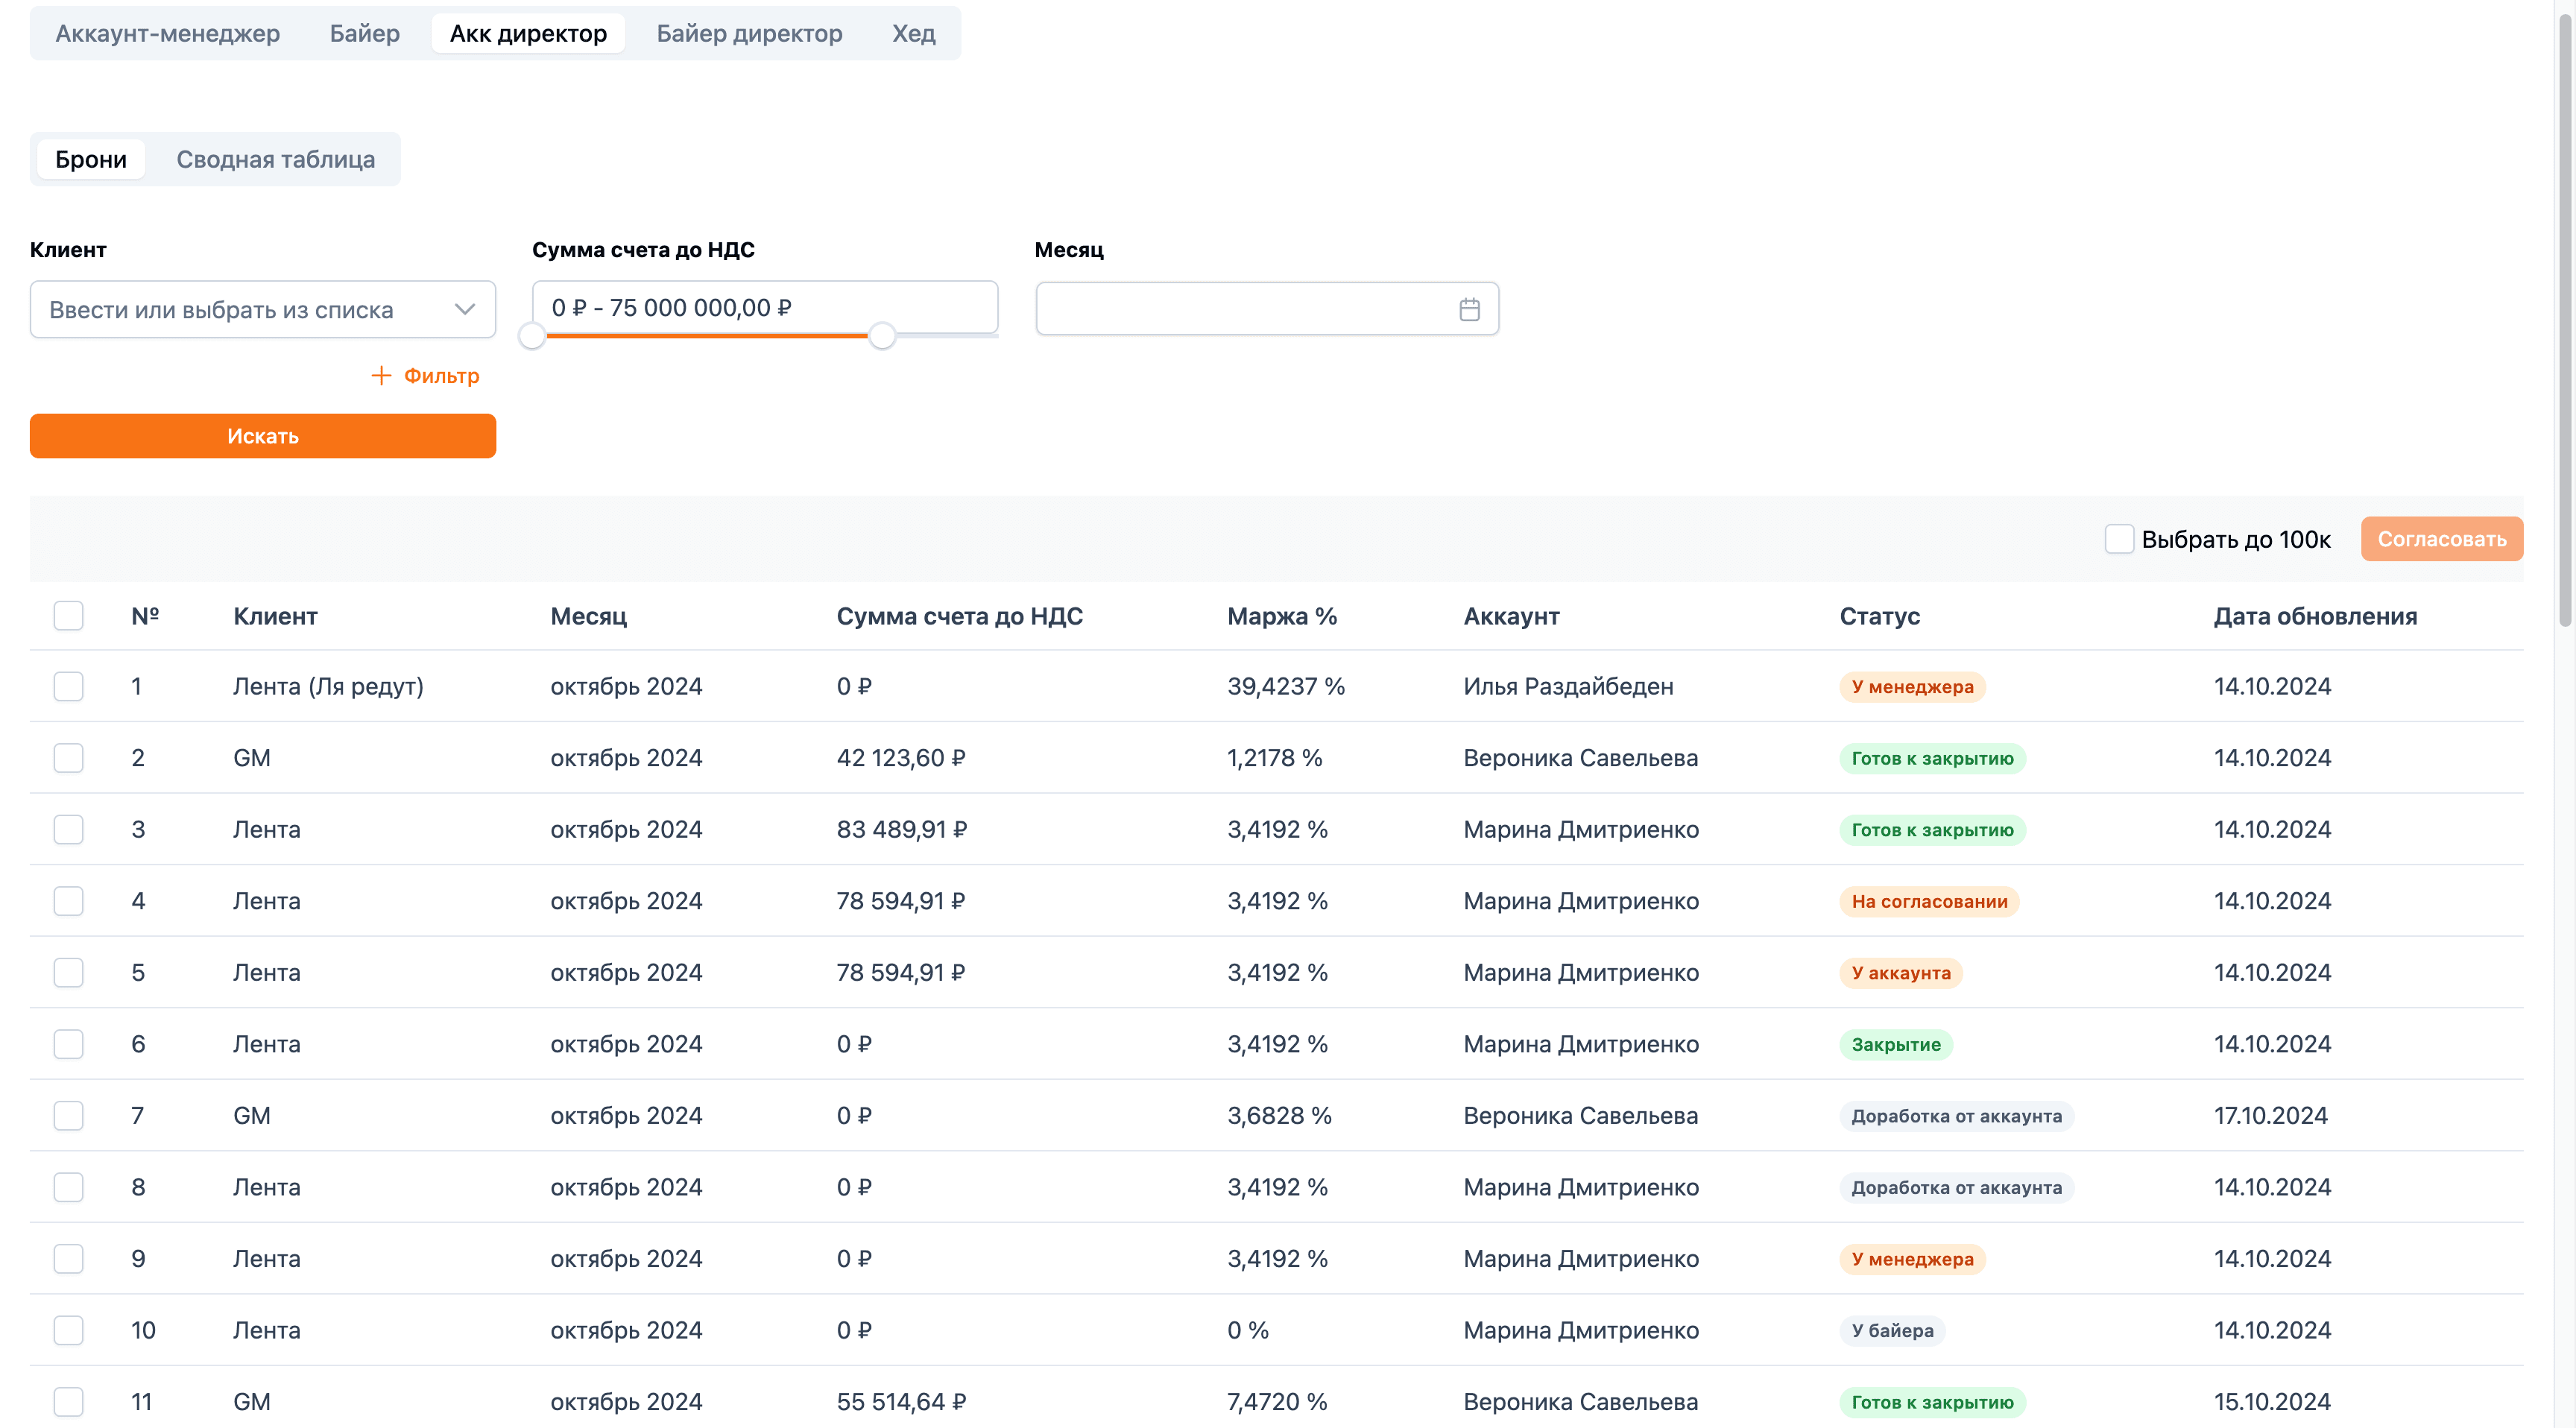Click the left handle of sum slider

point(532,336)
